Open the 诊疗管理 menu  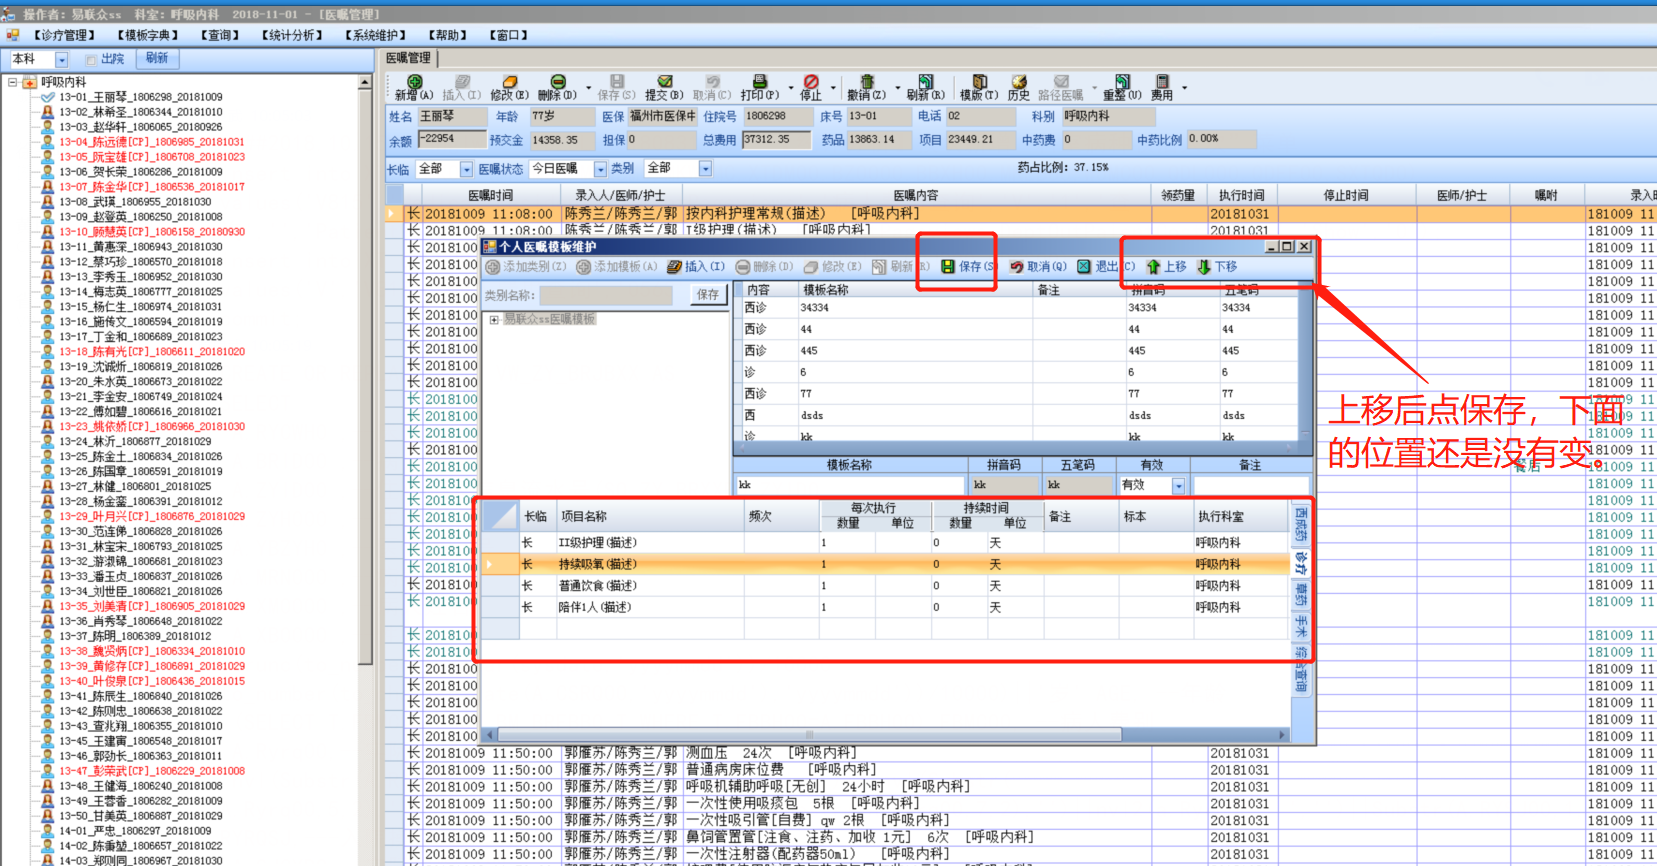64,35
